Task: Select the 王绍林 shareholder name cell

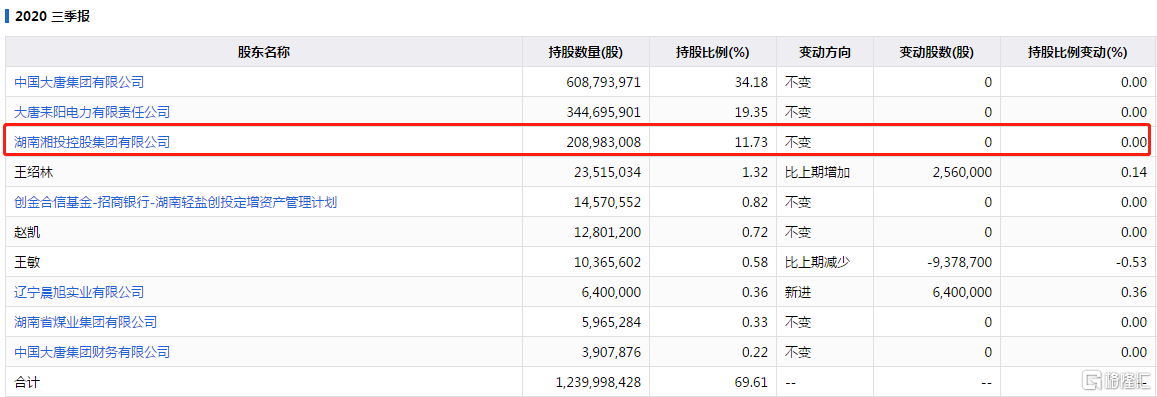Action: (x=263, y=173)
